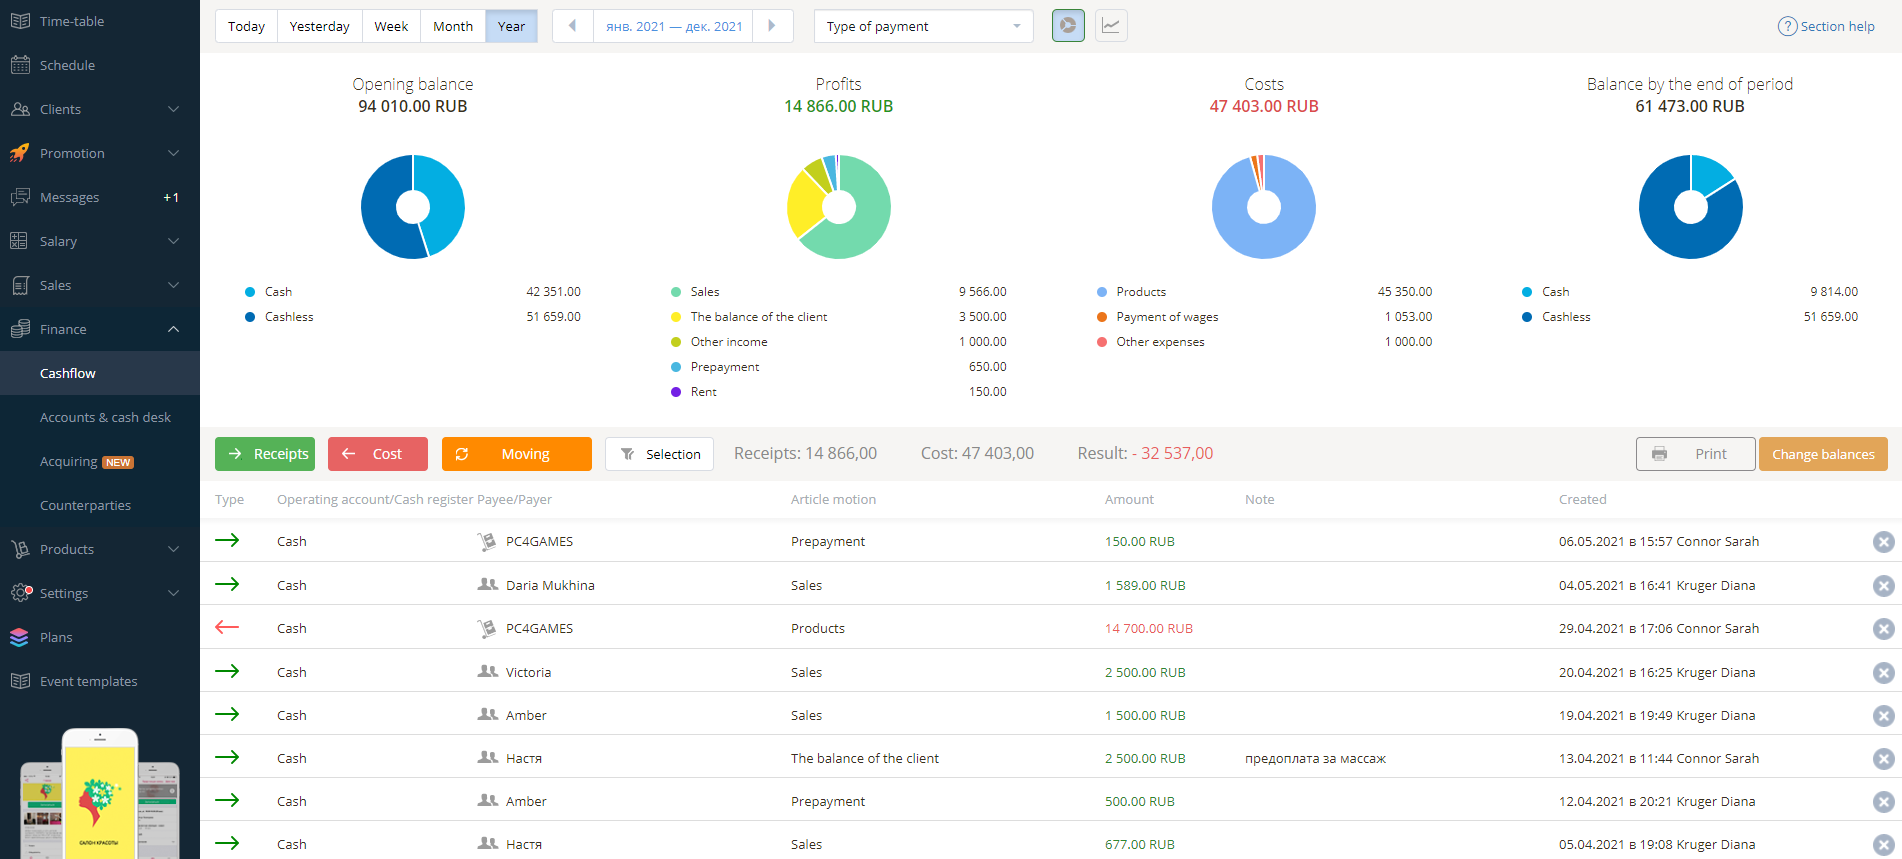The image size is (1902, 859).
Task: Click the Promotion rocket icon
Action: [x=20, y=153]
